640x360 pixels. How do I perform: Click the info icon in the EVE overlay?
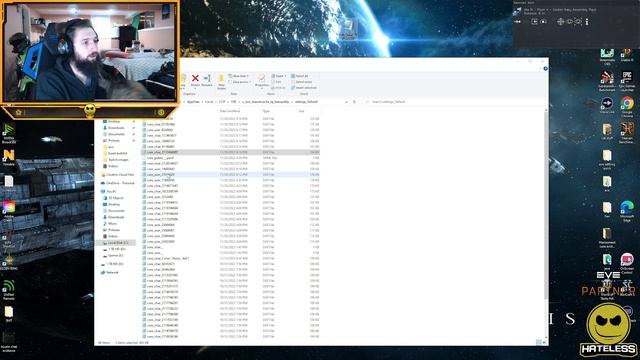point(587,22)
